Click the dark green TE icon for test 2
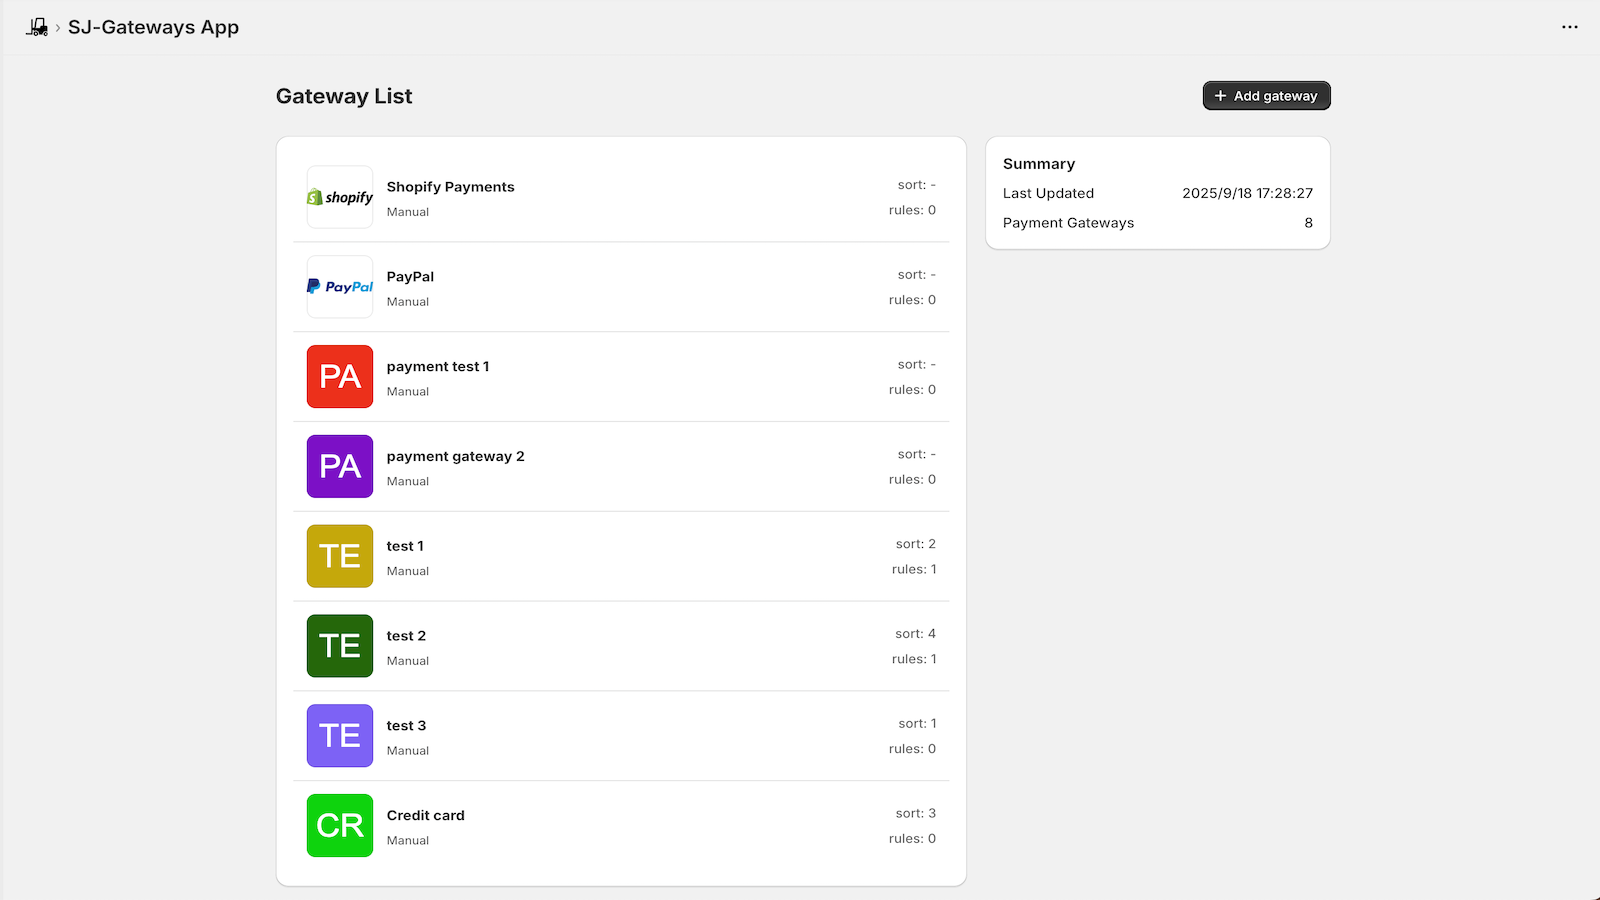 pos(339,646)
